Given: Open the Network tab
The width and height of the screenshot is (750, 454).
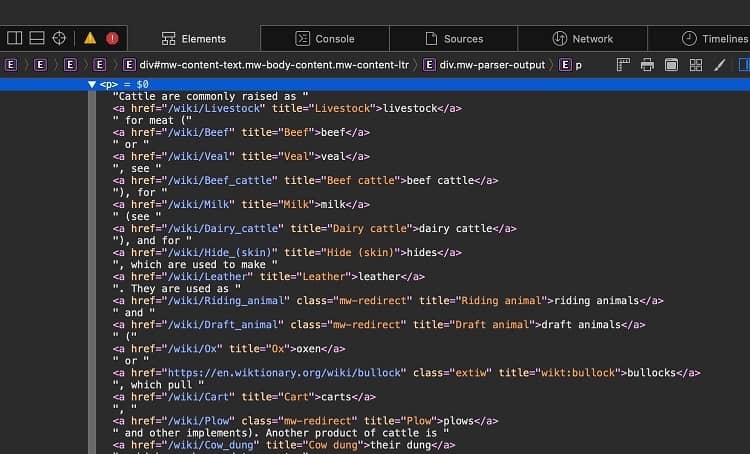Looking at the screenshot, I should 582,39.
